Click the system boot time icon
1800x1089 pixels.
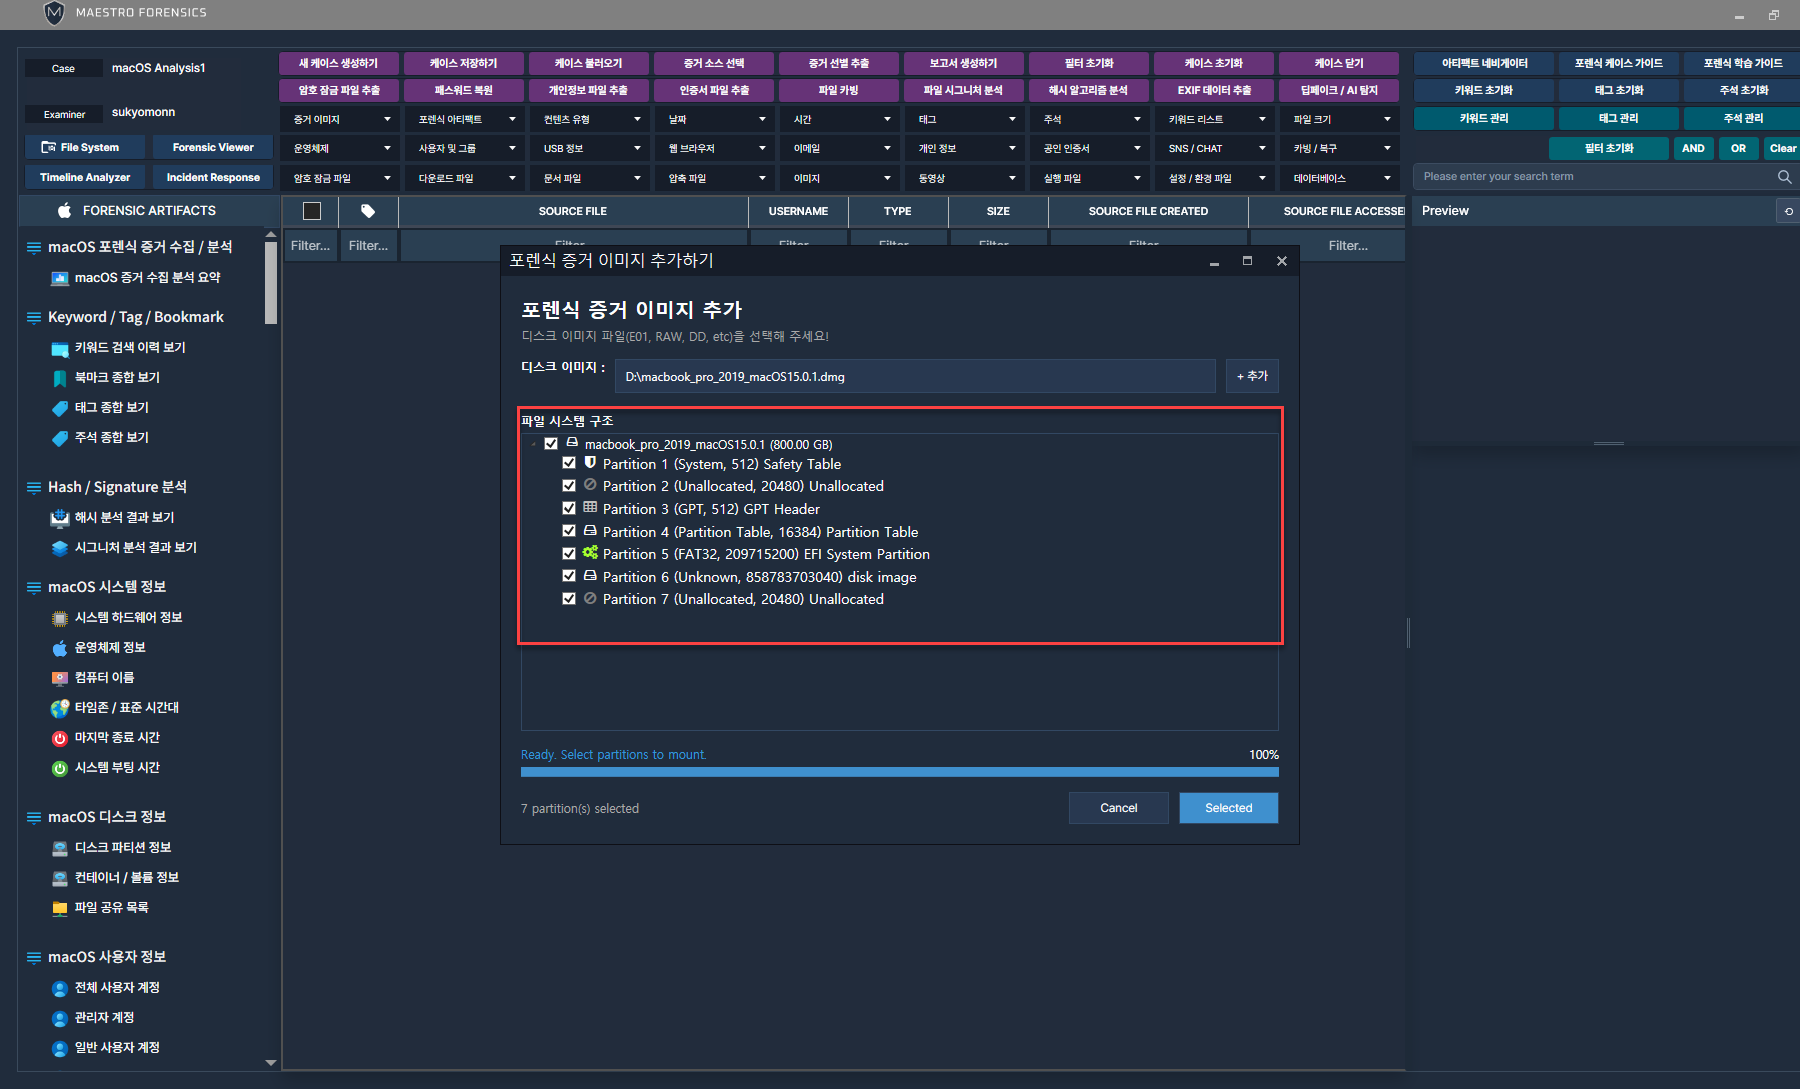tap(60, 768)
